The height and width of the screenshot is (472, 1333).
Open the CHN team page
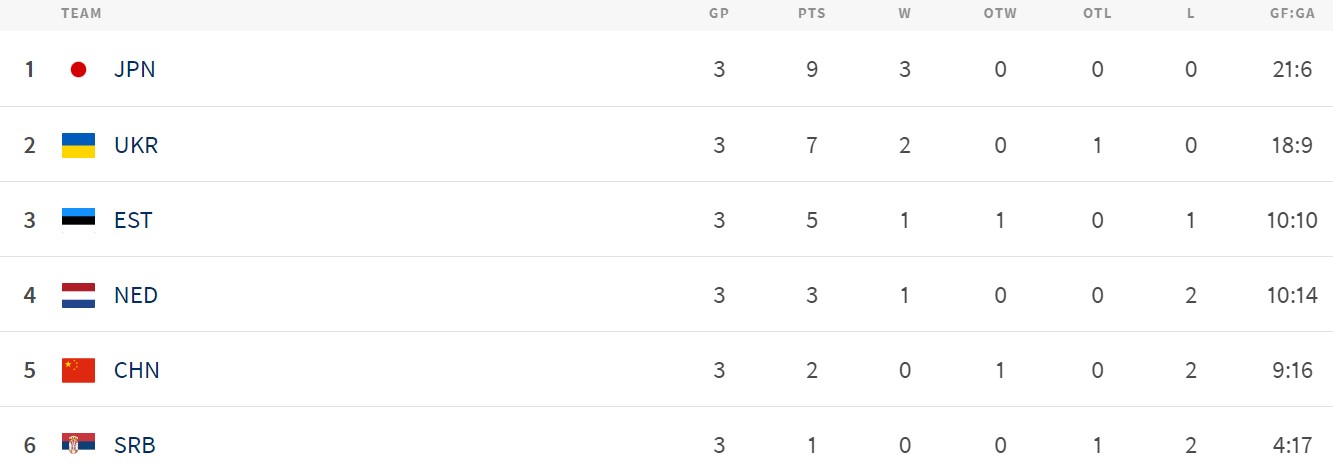tap(137, 370)
